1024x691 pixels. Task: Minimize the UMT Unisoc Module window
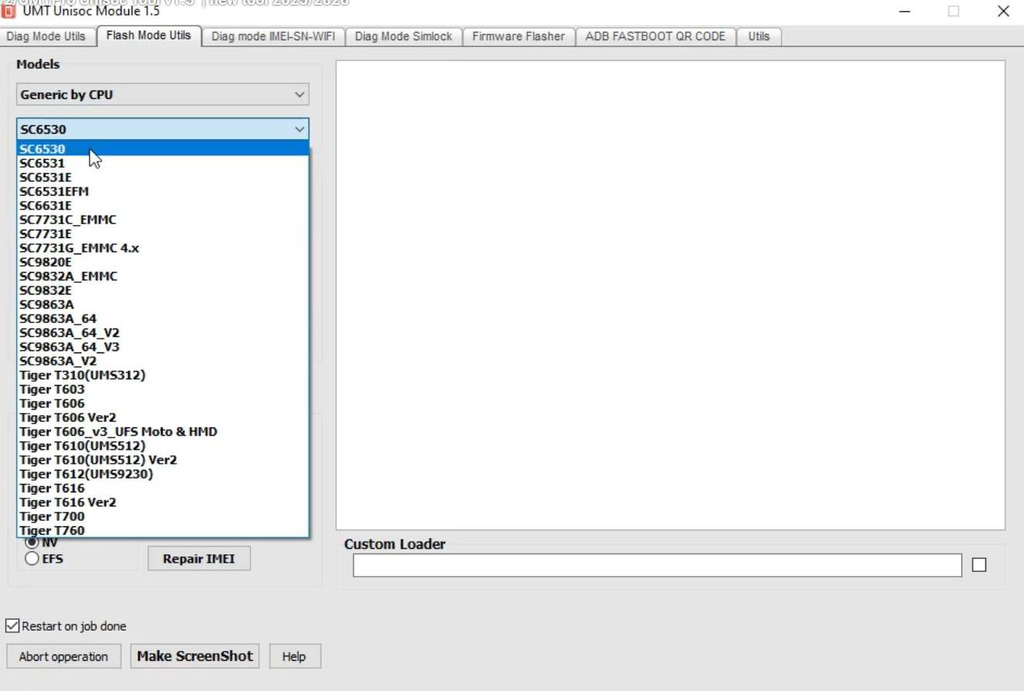[x=904, y=11]
